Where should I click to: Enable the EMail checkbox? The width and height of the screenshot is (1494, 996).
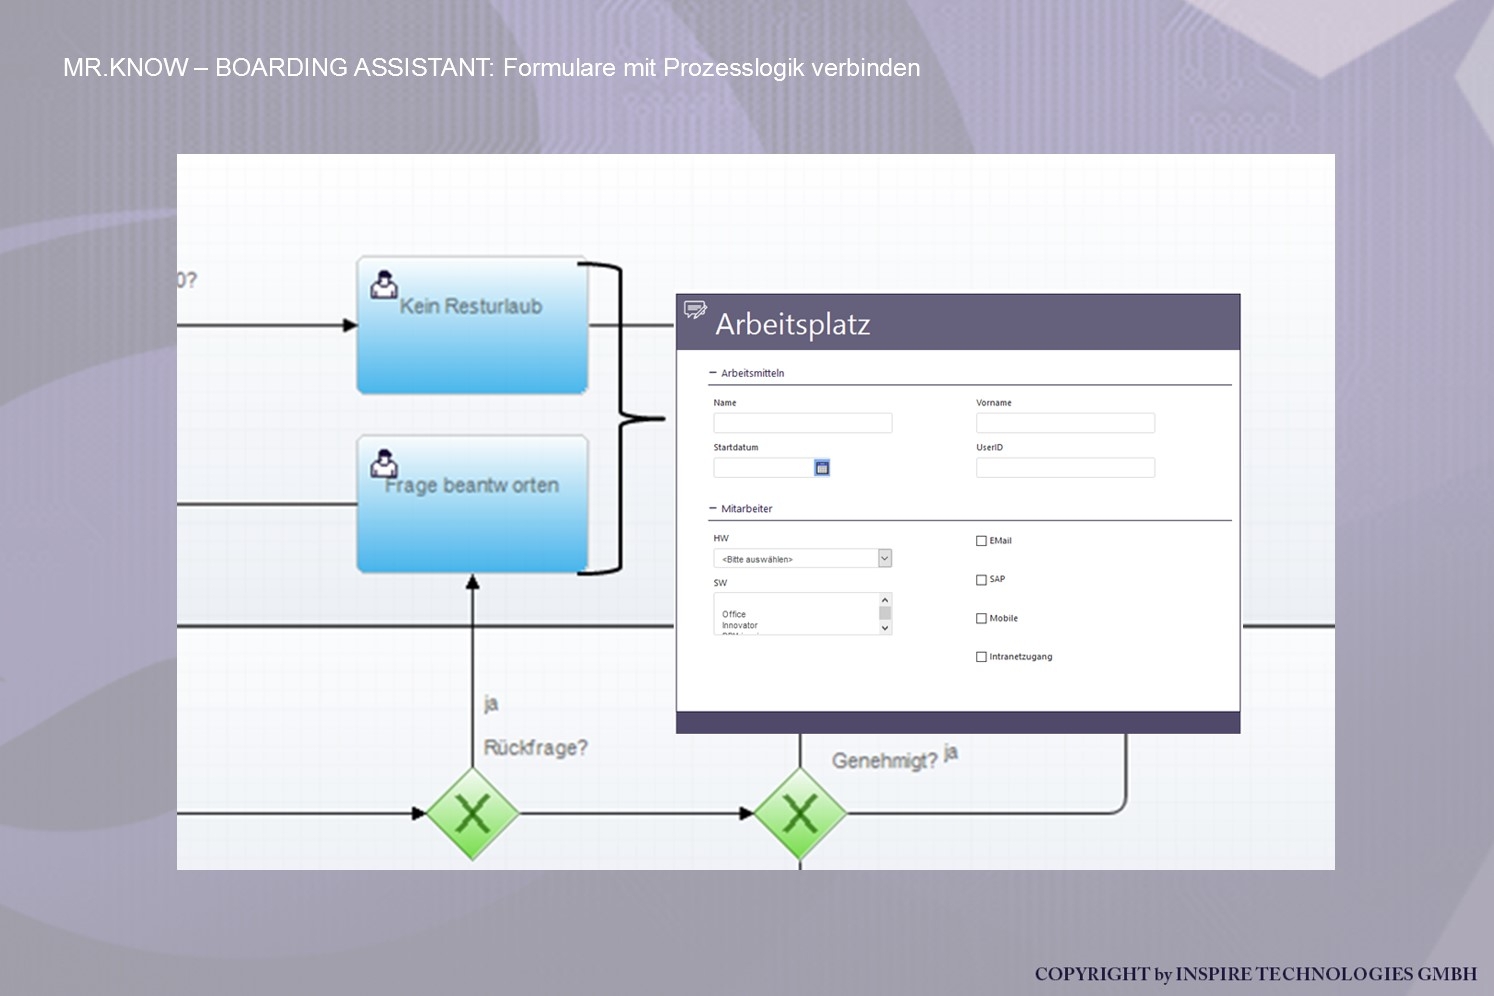click(981, 541)
